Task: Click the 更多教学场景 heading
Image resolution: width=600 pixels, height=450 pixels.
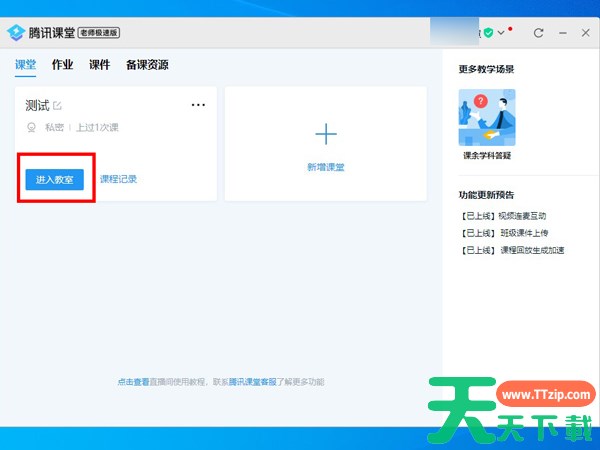Action: click(x=486, y=69)
